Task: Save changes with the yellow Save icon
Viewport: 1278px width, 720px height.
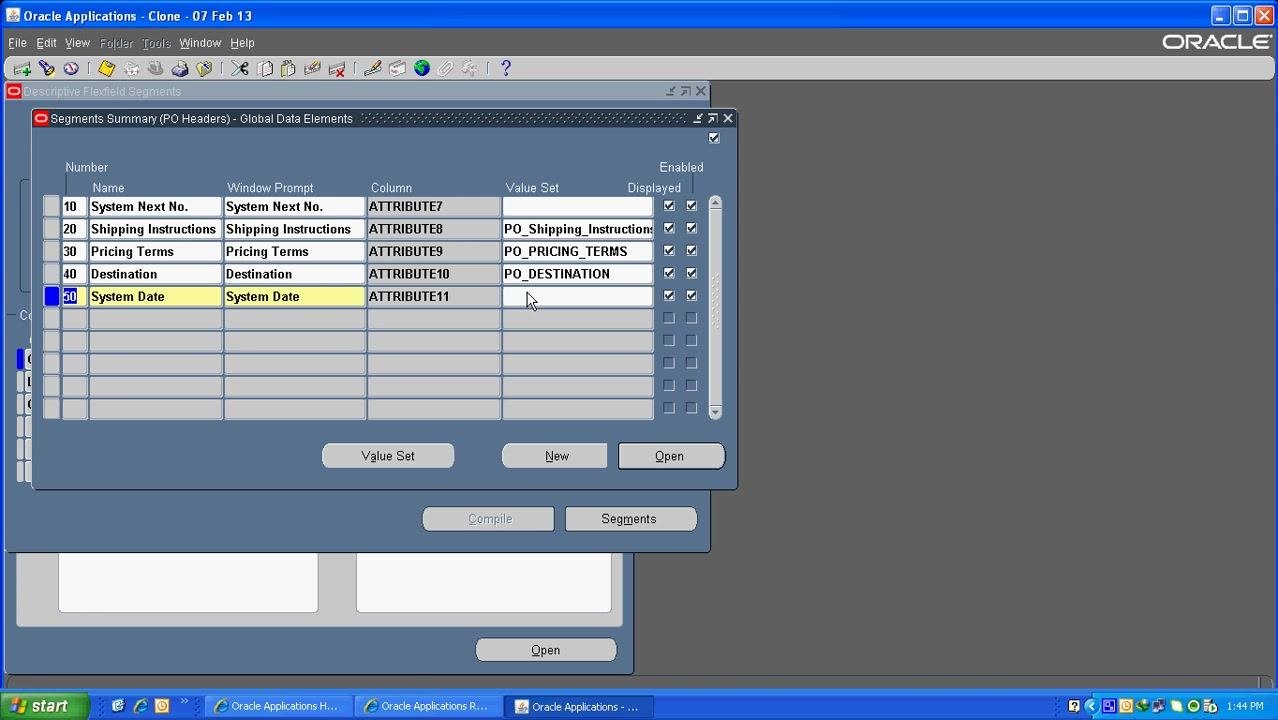Action: click(x=106, y=69)
